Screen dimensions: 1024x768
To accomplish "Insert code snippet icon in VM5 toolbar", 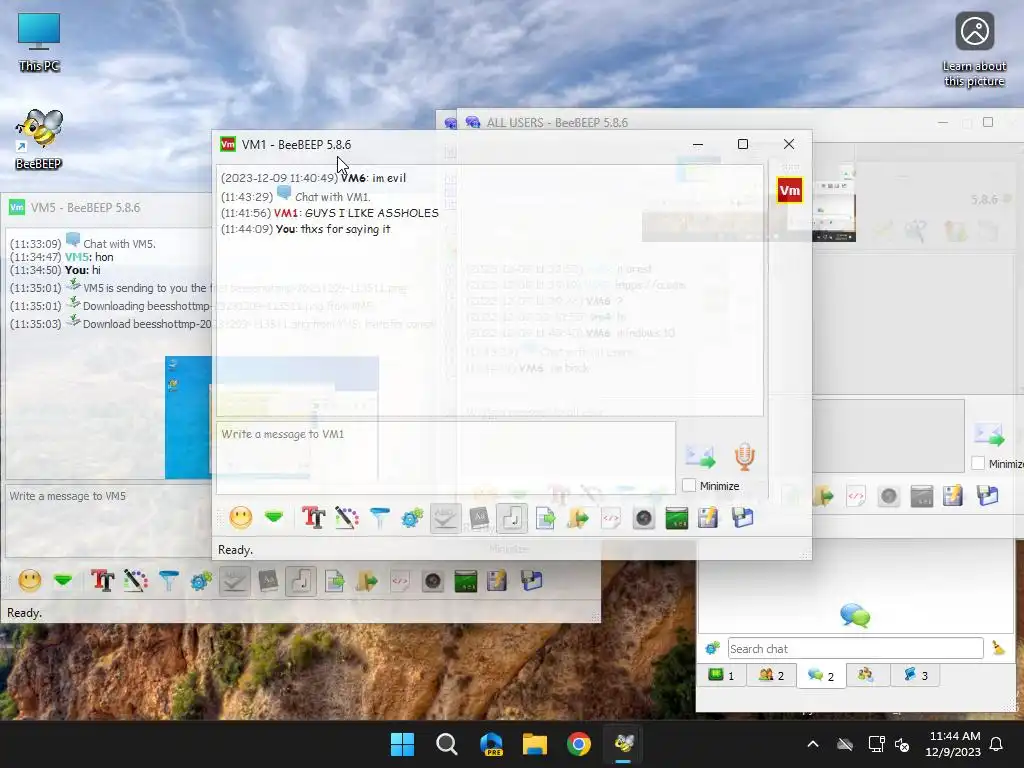I will [x=400, y=581].
